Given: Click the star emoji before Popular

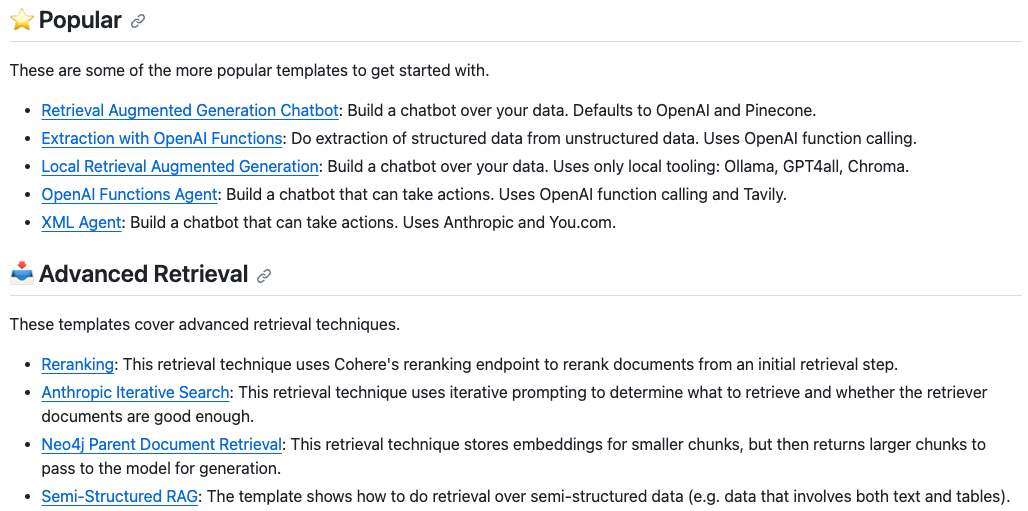Looking at the screenshot, I should point(22,20).
